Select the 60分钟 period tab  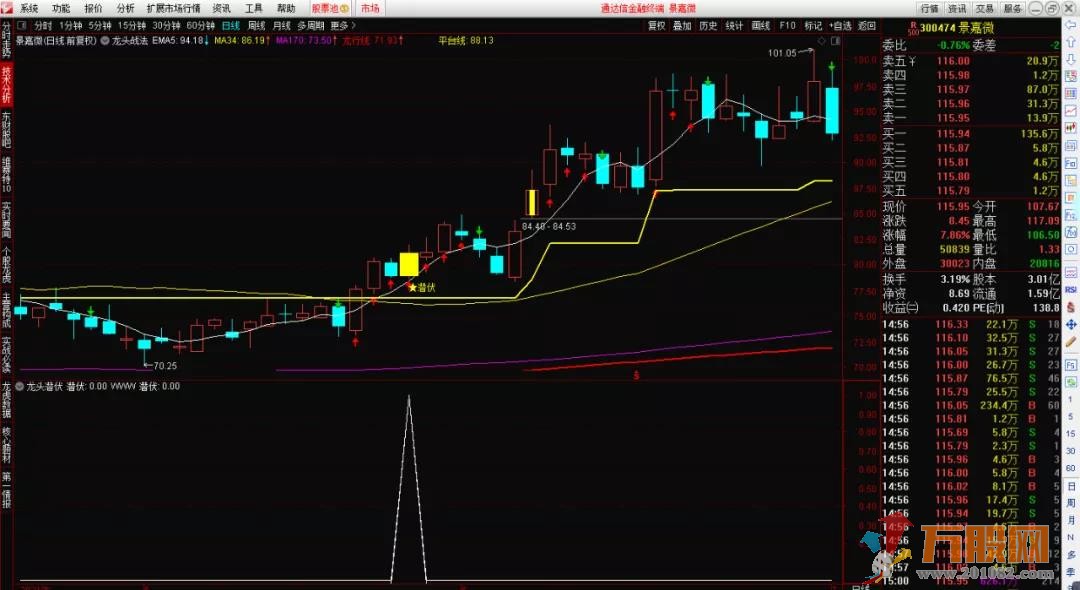[x=200, y=25]
